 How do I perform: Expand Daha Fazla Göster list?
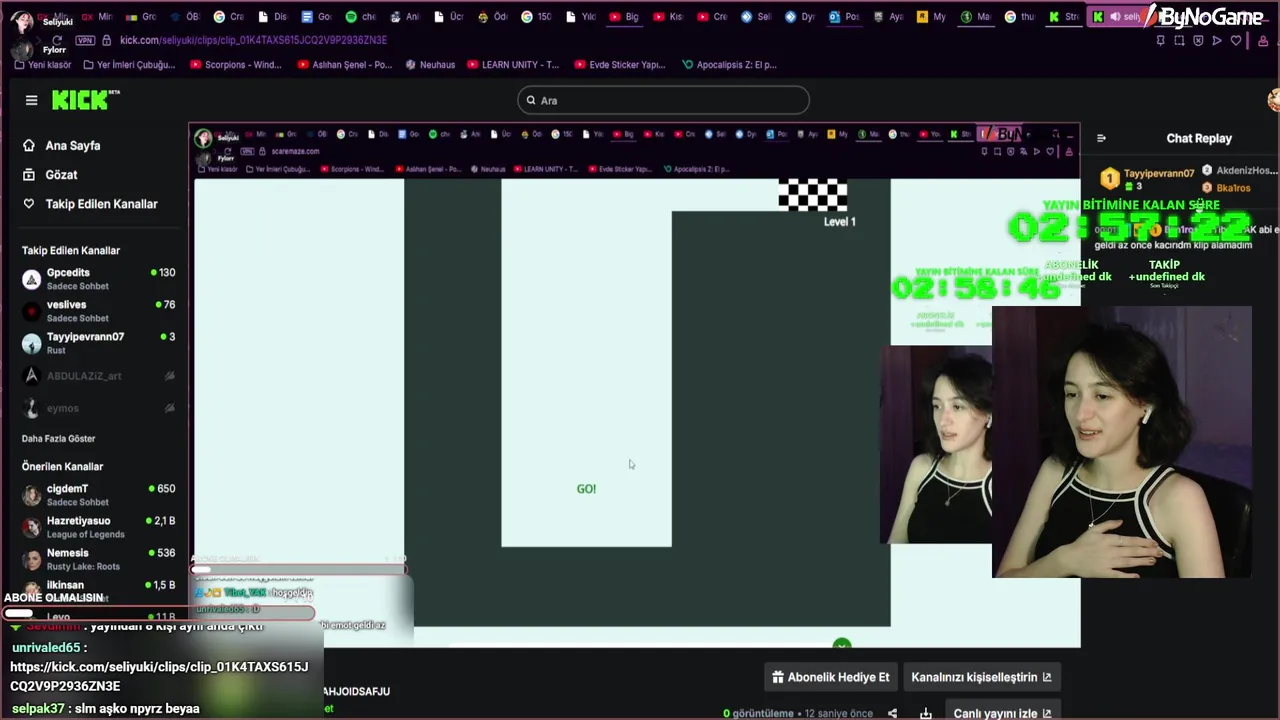[59, 439]
